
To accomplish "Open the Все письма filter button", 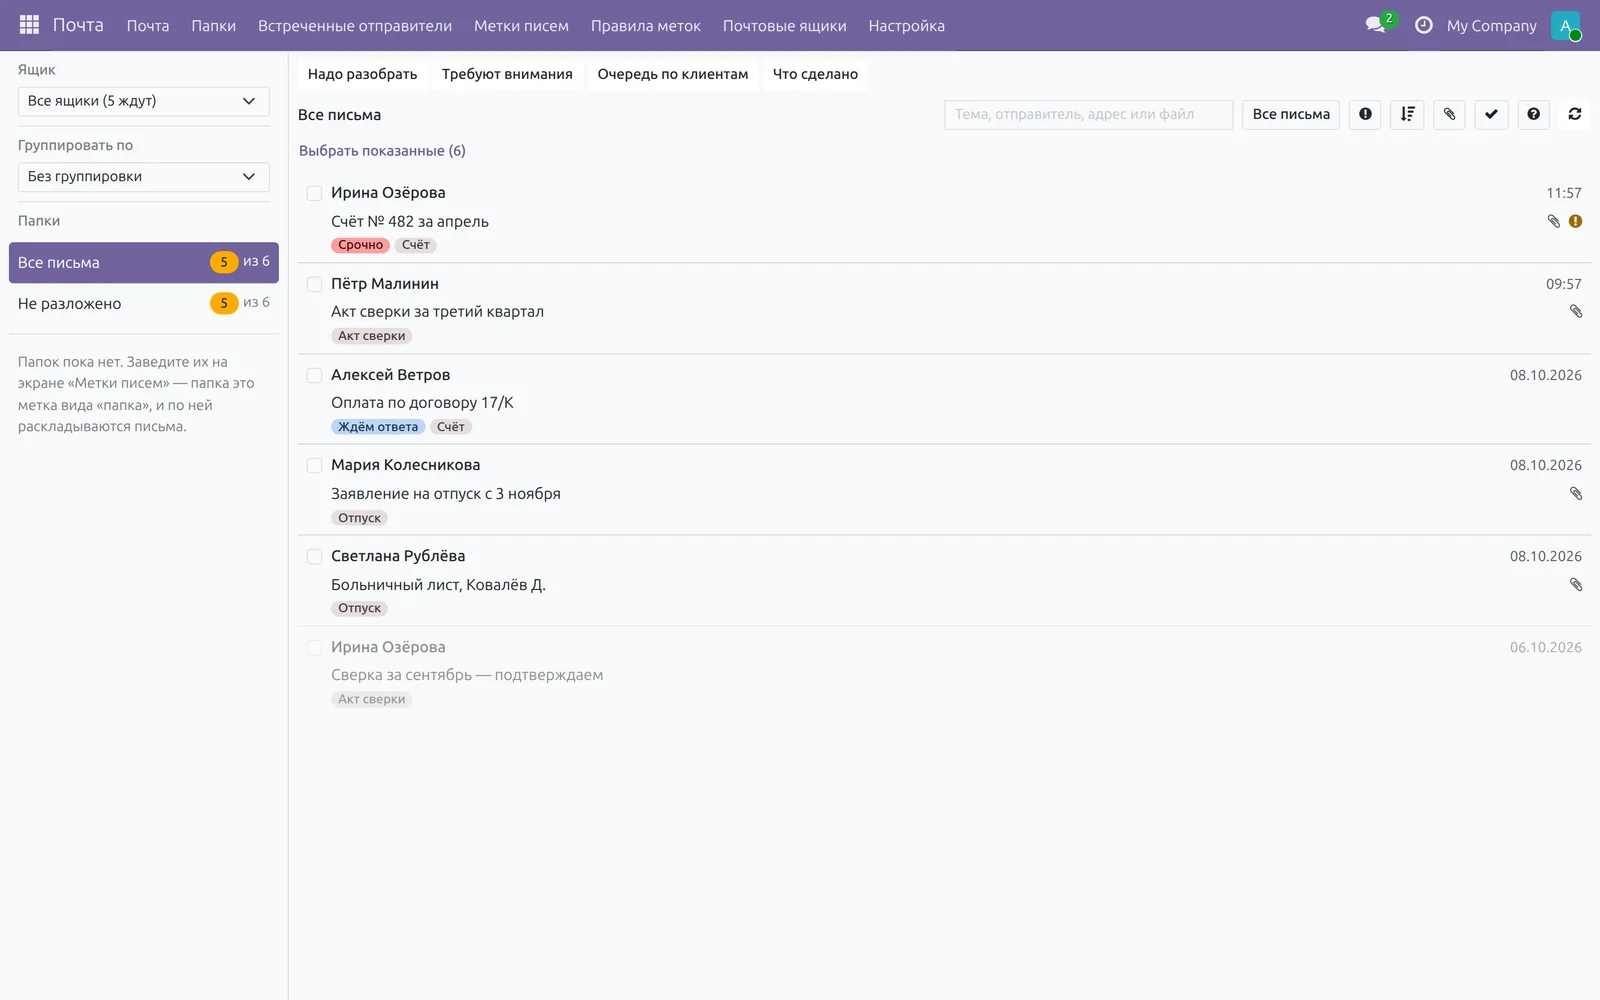I will 1291,114.
